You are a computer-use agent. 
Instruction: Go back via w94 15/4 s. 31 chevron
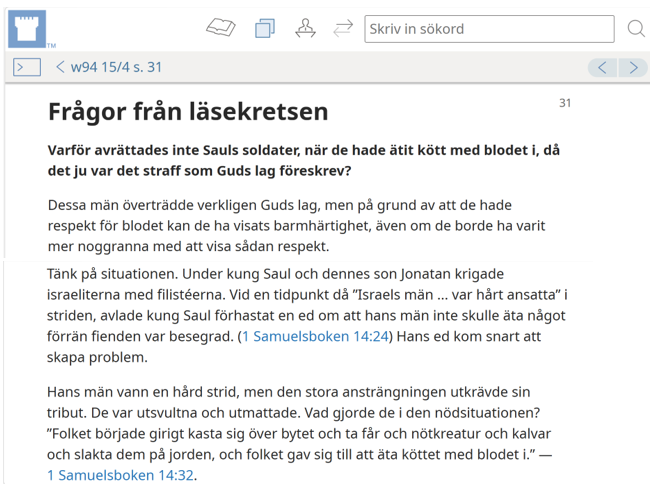pyautogui.click(x=60, y=67)
